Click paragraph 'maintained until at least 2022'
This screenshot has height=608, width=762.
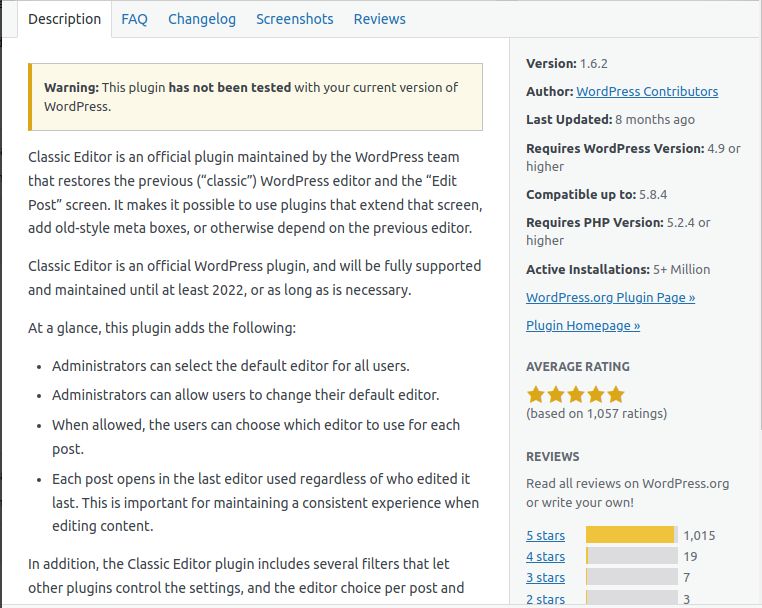pyautogui.click(x=255, y=278)
